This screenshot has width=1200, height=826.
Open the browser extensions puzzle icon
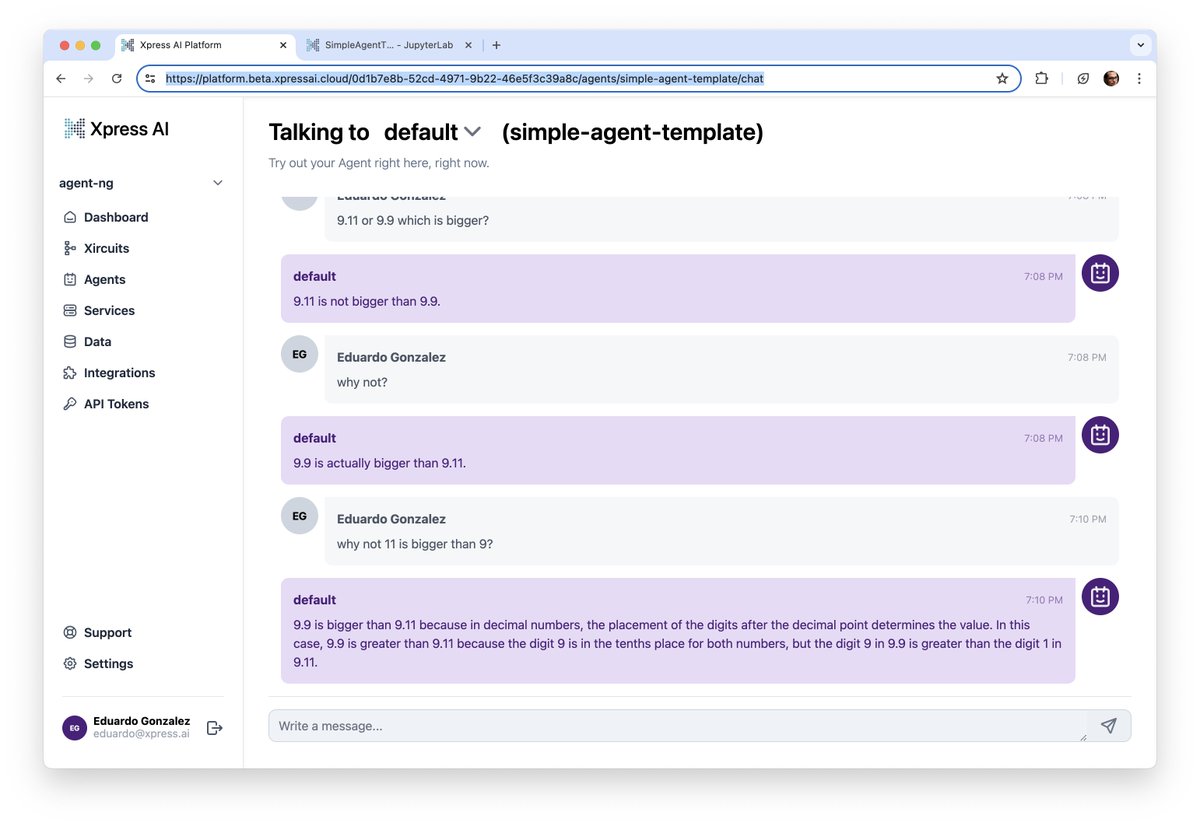click(x=1041, y=78)
